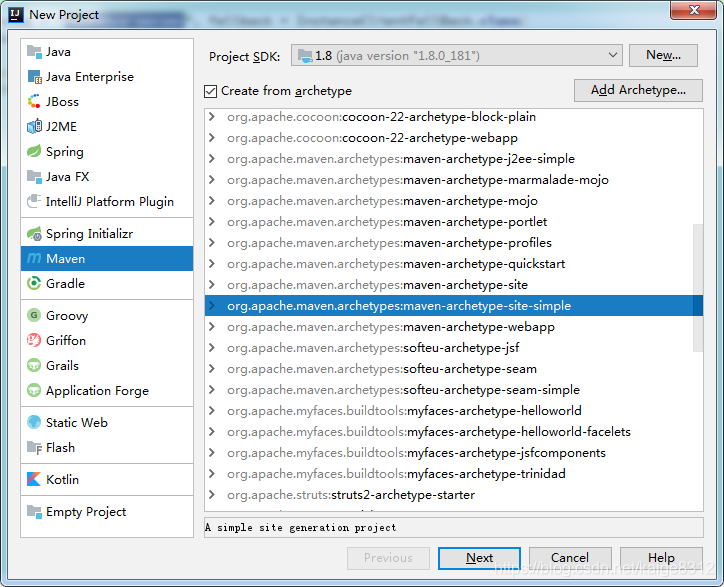The width and height of the screenshot is (724, 587).
Task: Select the Java FX icon
Action: (x=34, y=176)
